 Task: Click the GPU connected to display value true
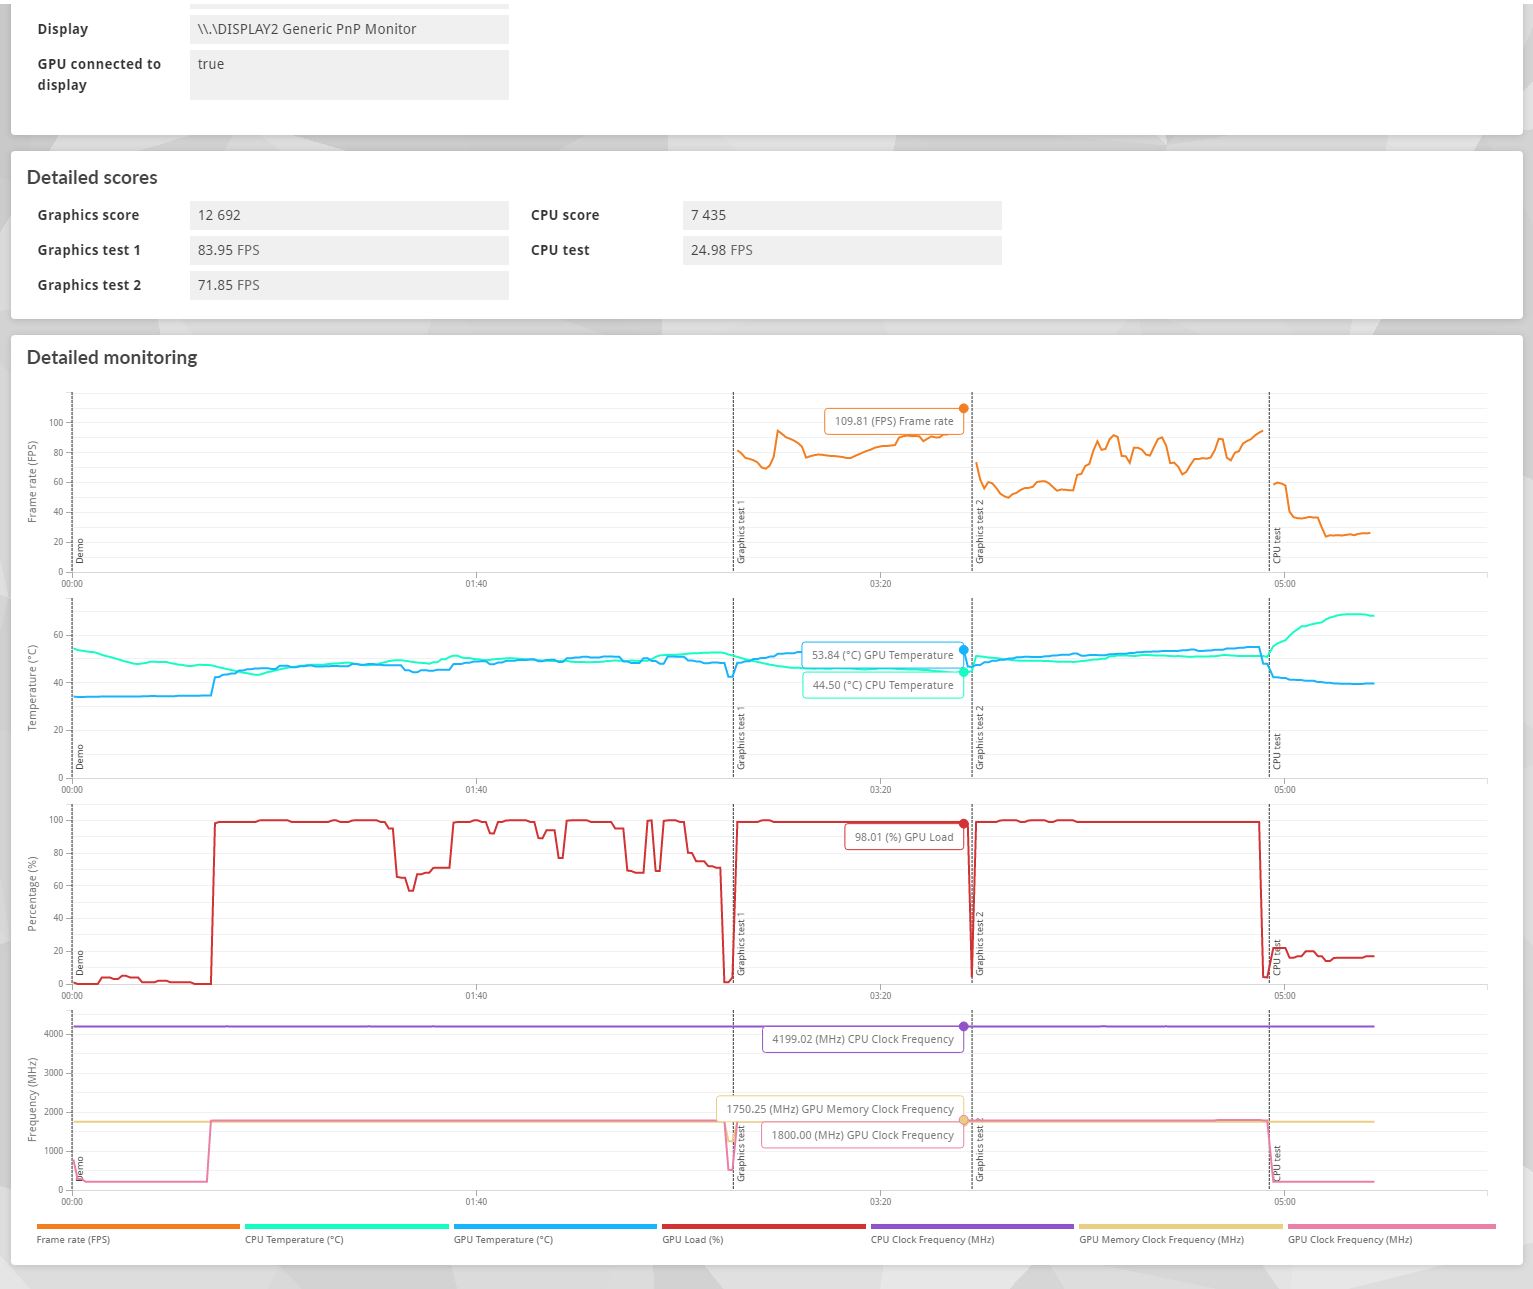pyautogui.click(x=349, y=75)
